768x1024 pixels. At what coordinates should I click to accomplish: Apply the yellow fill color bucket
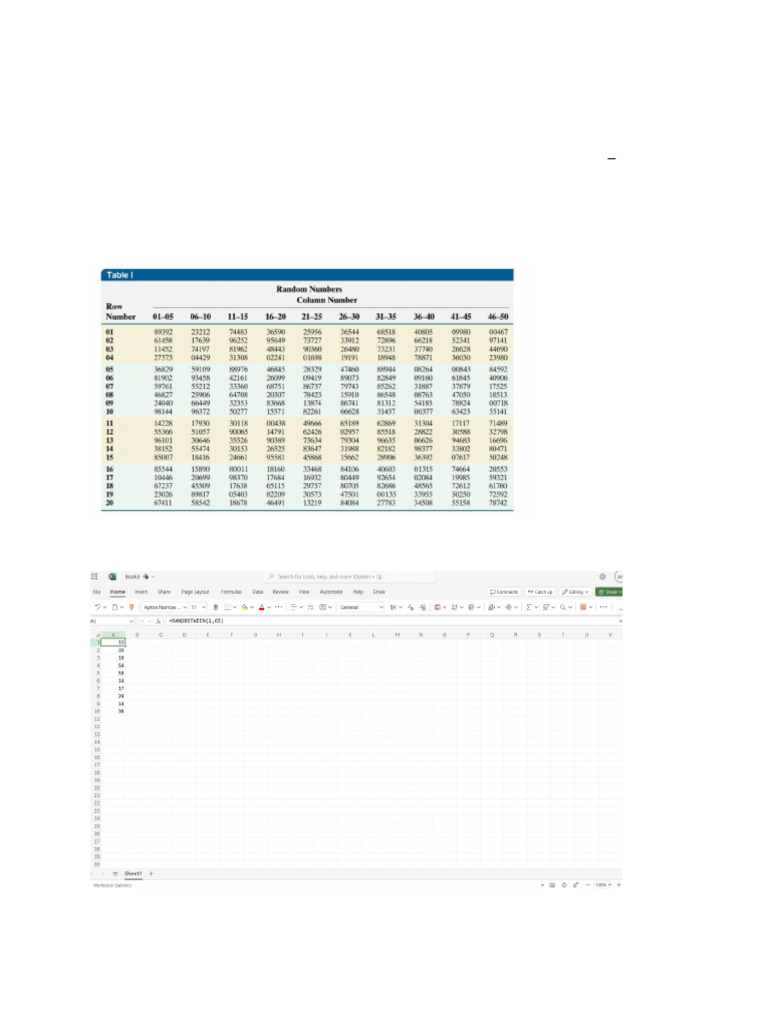pos(244,607)
